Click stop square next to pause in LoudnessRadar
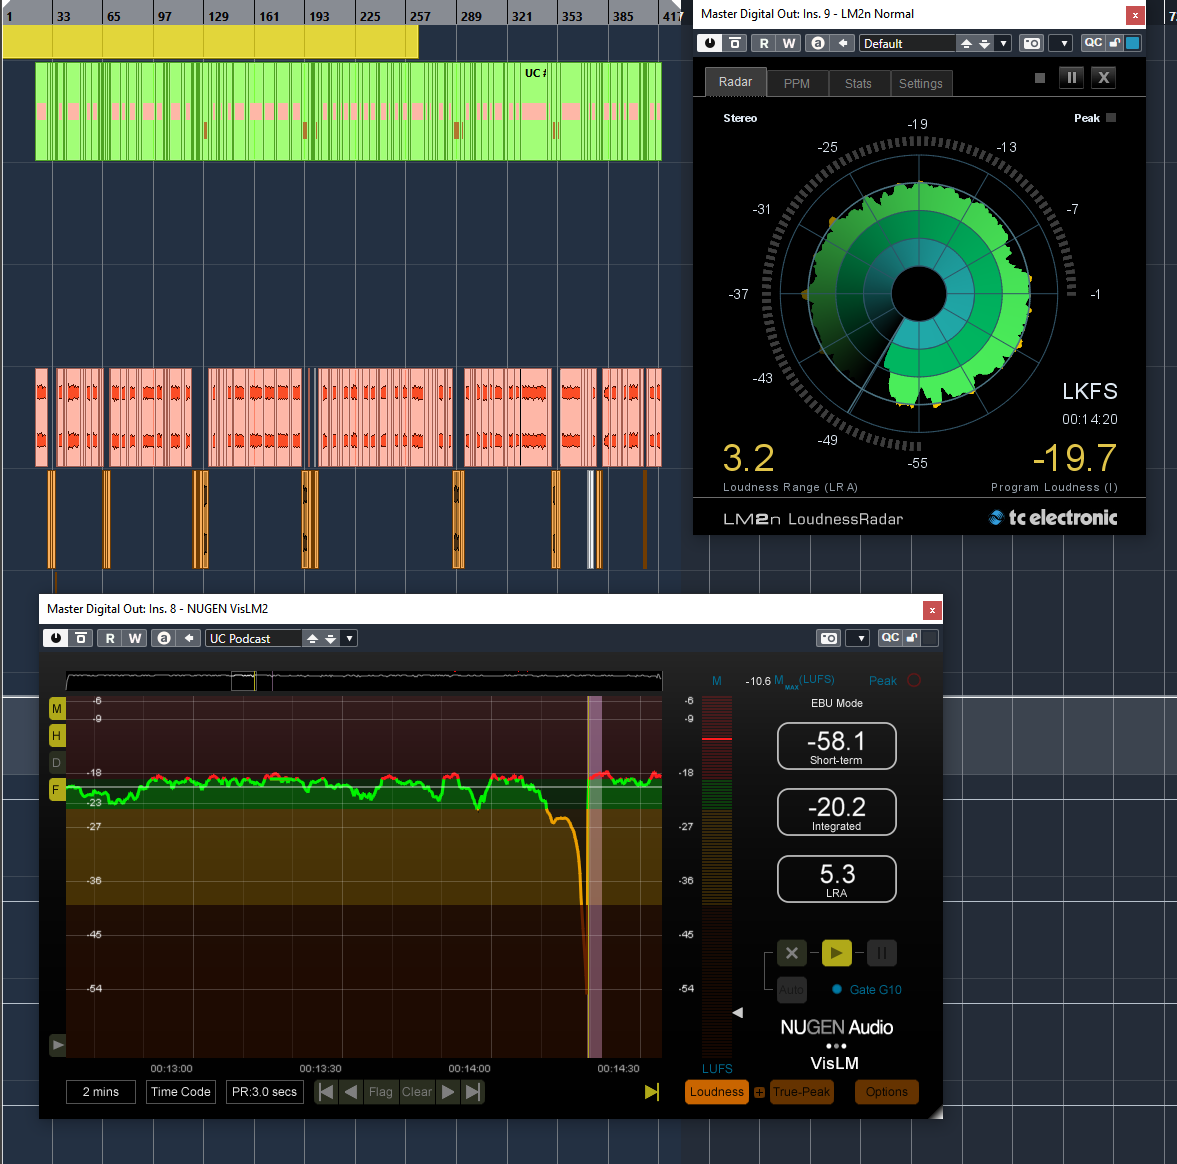Viewport: 1177px width, 1164px height. tap(1040, 78)
